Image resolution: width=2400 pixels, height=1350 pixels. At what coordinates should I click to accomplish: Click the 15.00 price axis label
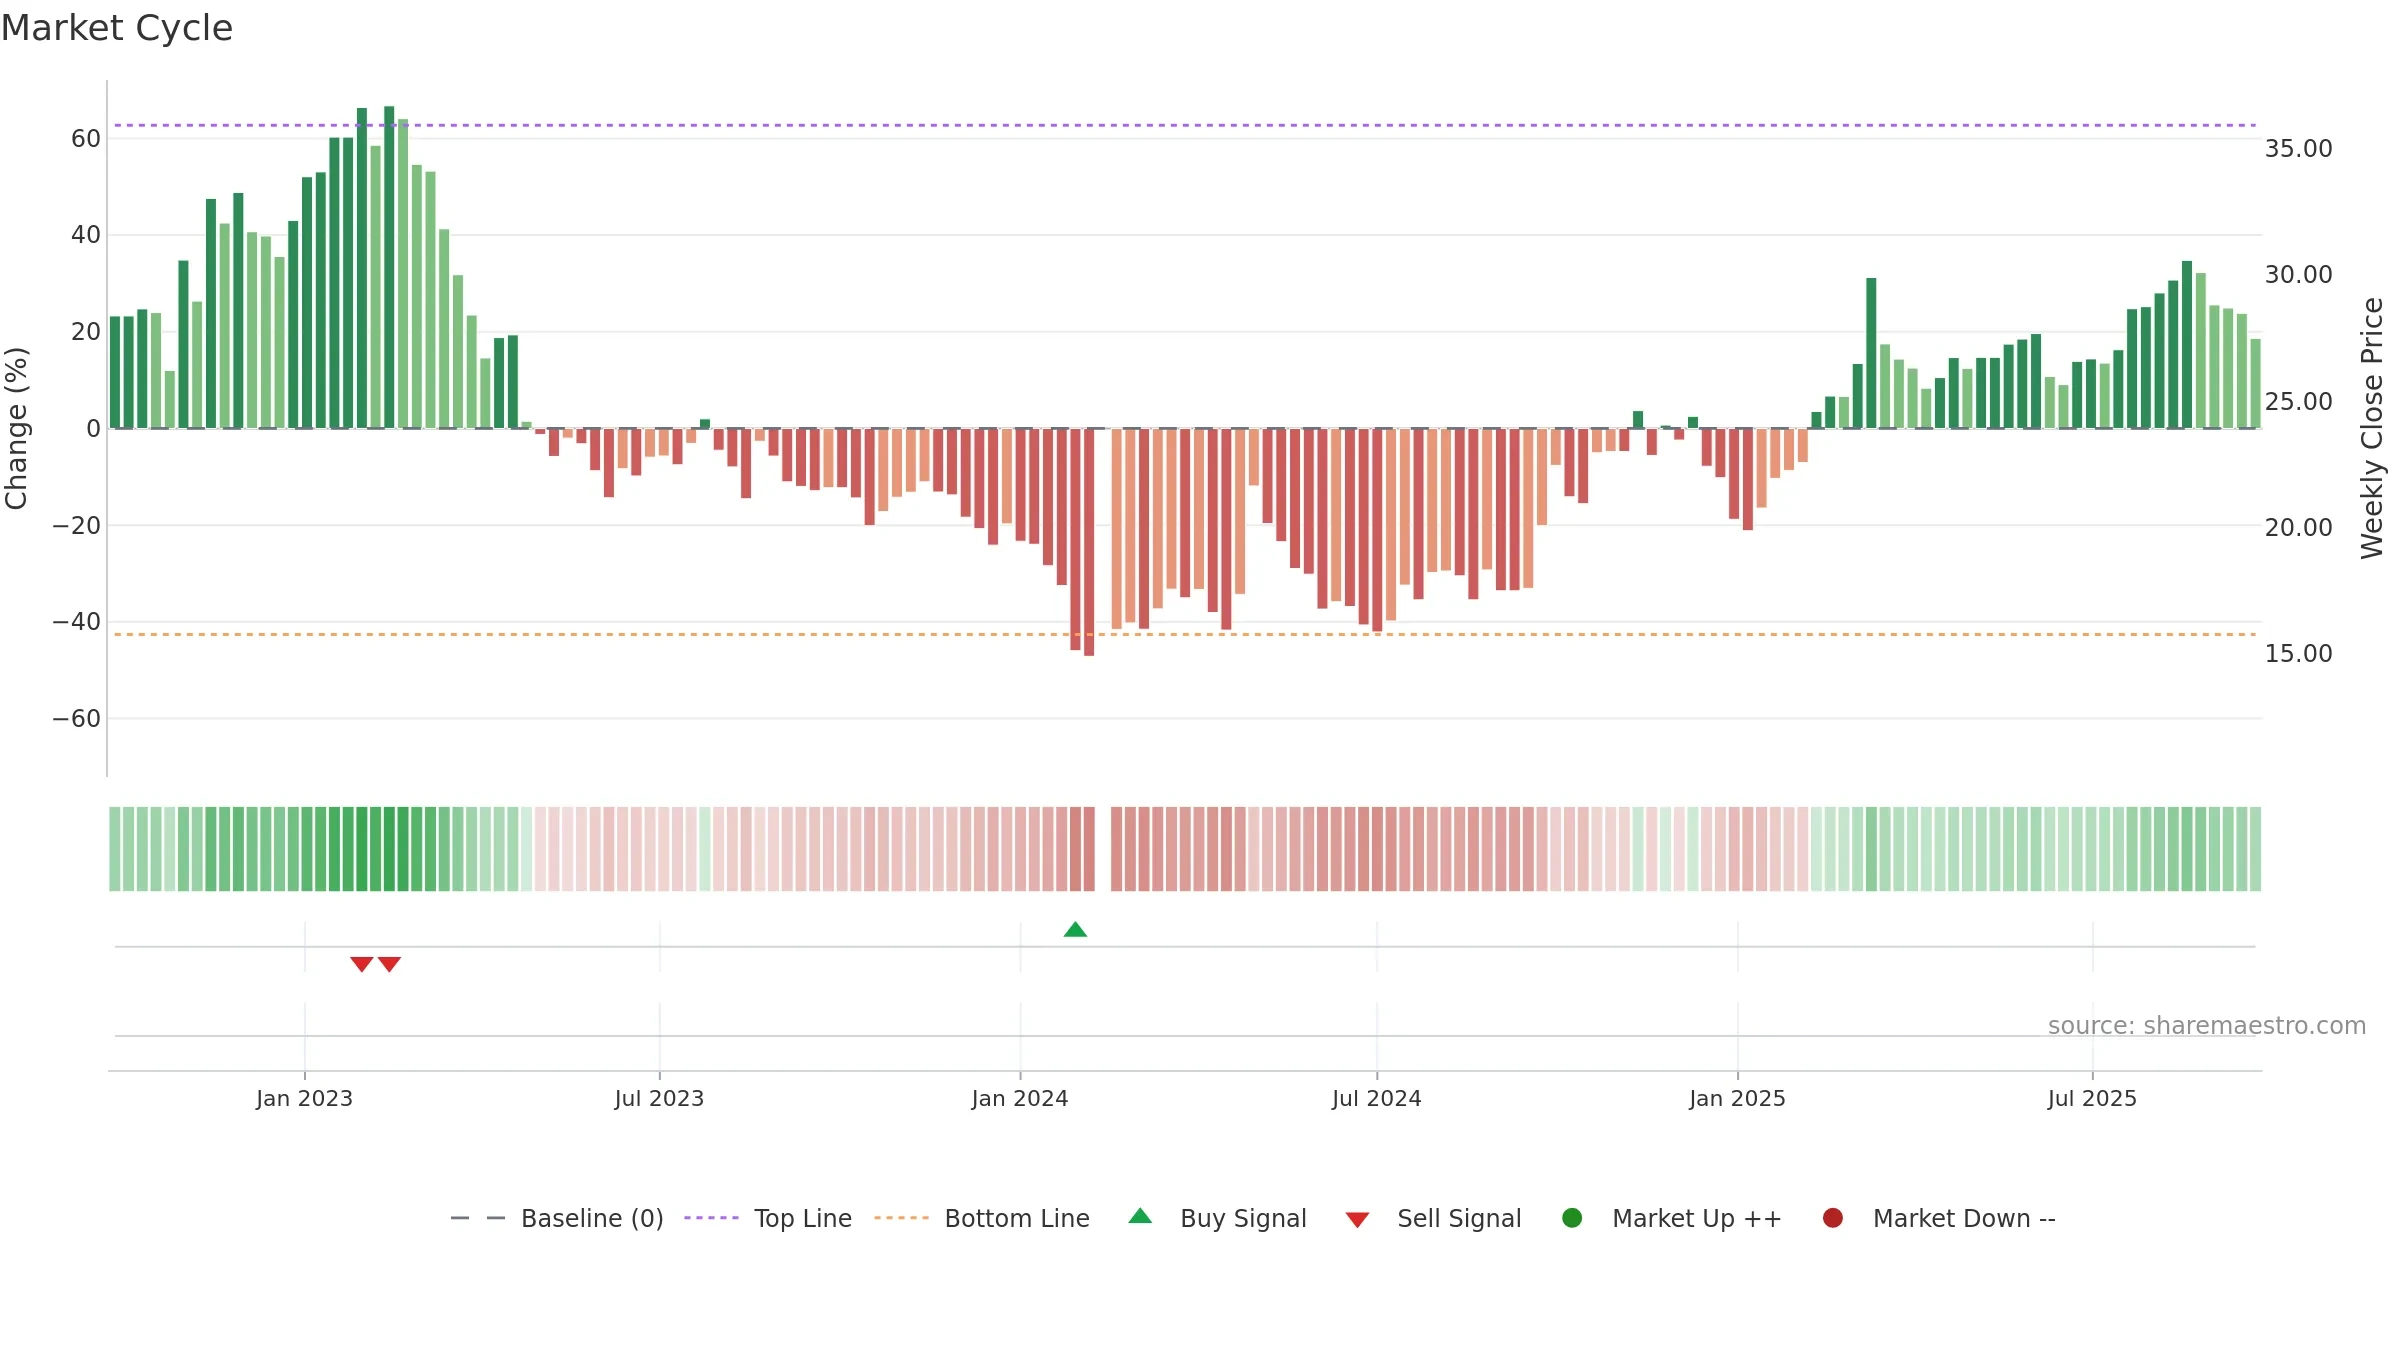coord(2298,654)
